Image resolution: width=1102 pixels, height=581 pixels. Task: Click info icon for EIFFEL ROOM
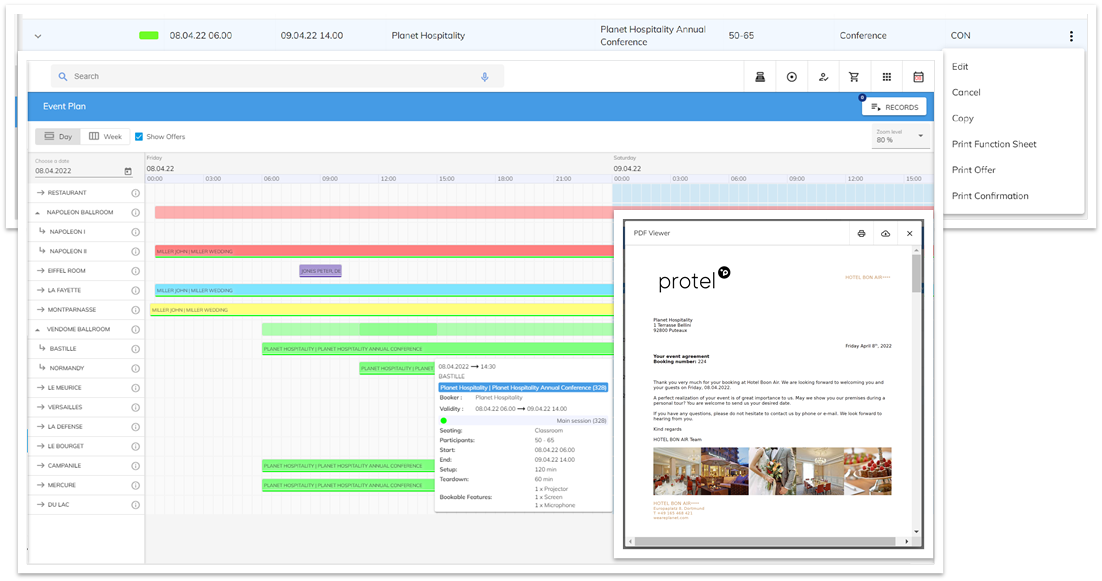coord(136,270)
